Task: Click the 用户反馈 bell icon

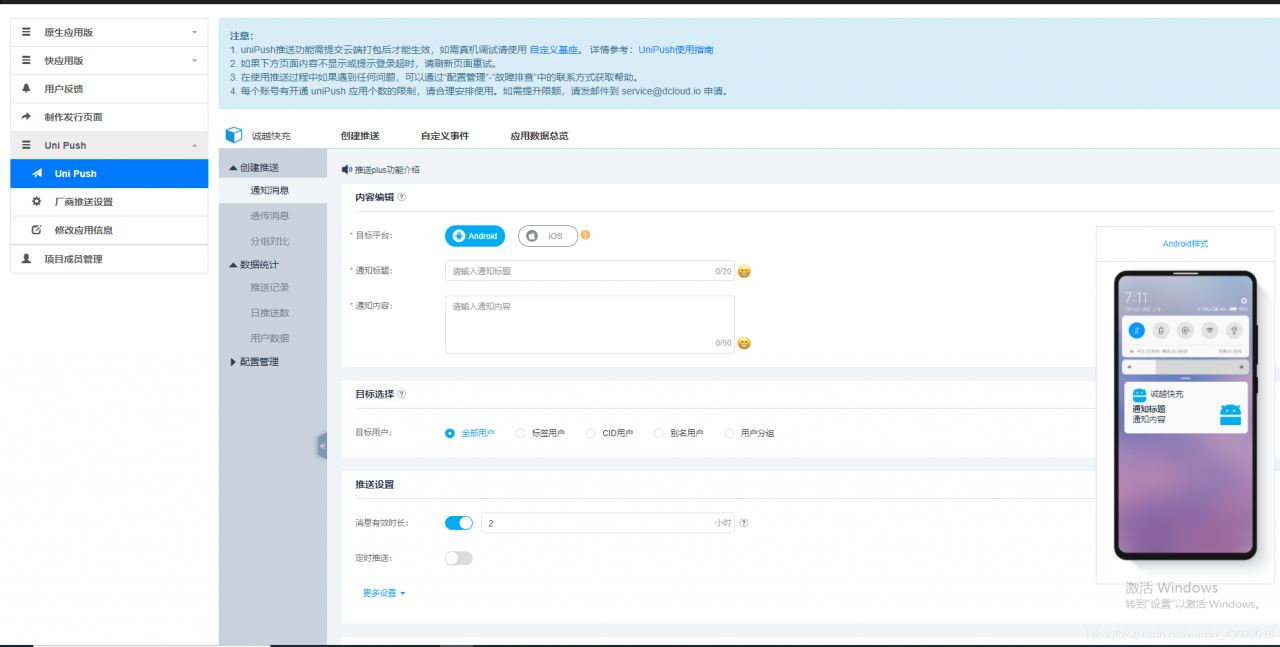Action: point(28,88)
